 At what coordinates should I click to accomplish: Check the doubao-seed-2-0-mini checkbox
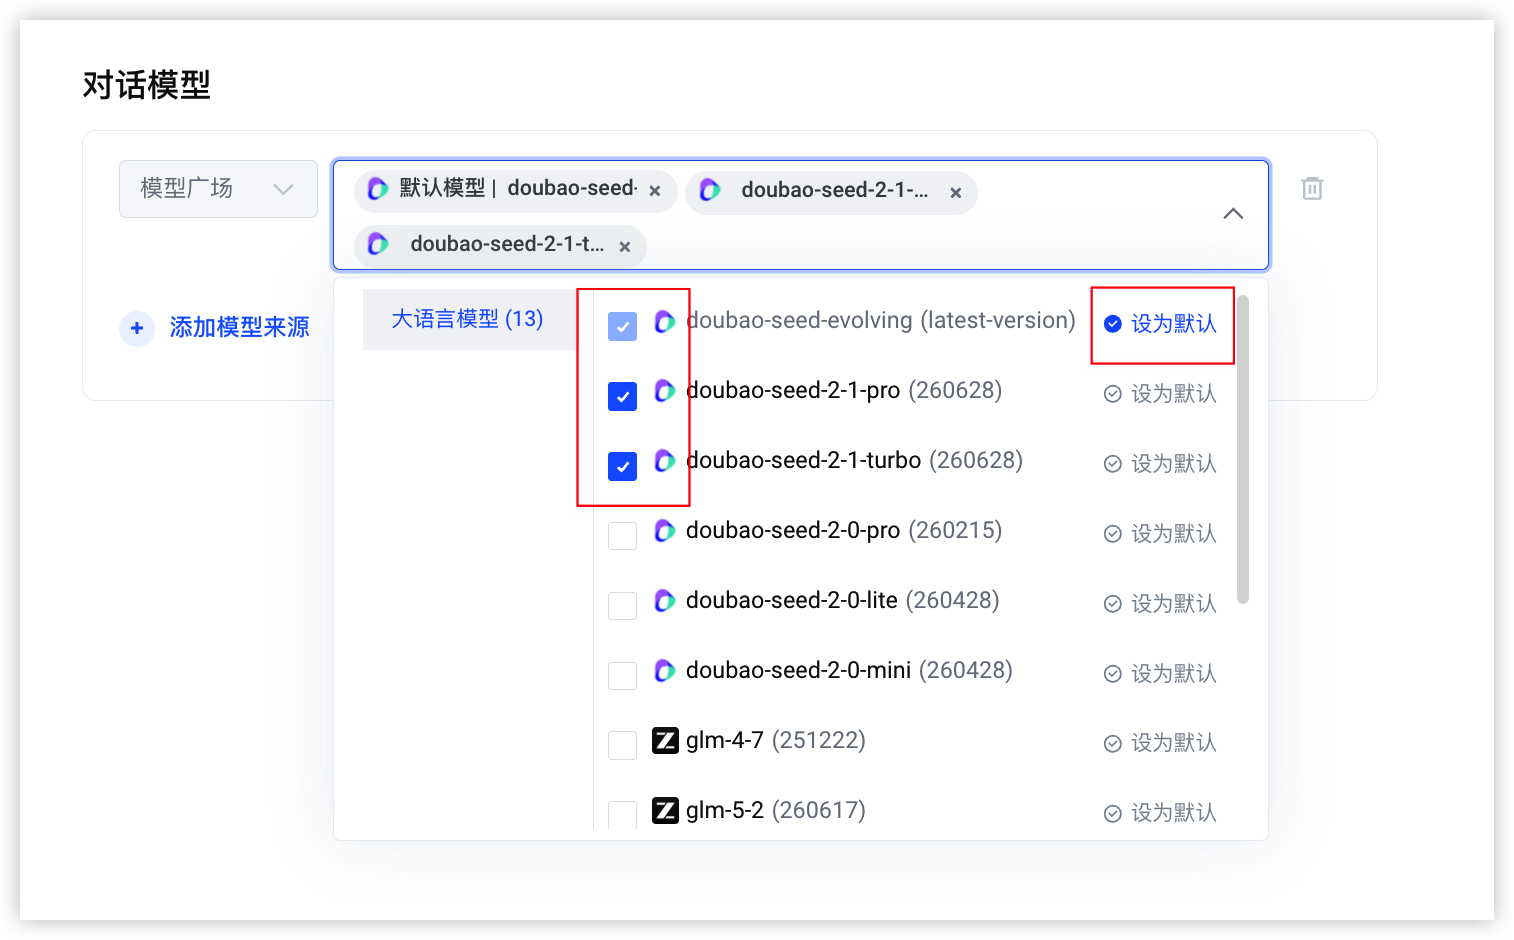point(622,676)
